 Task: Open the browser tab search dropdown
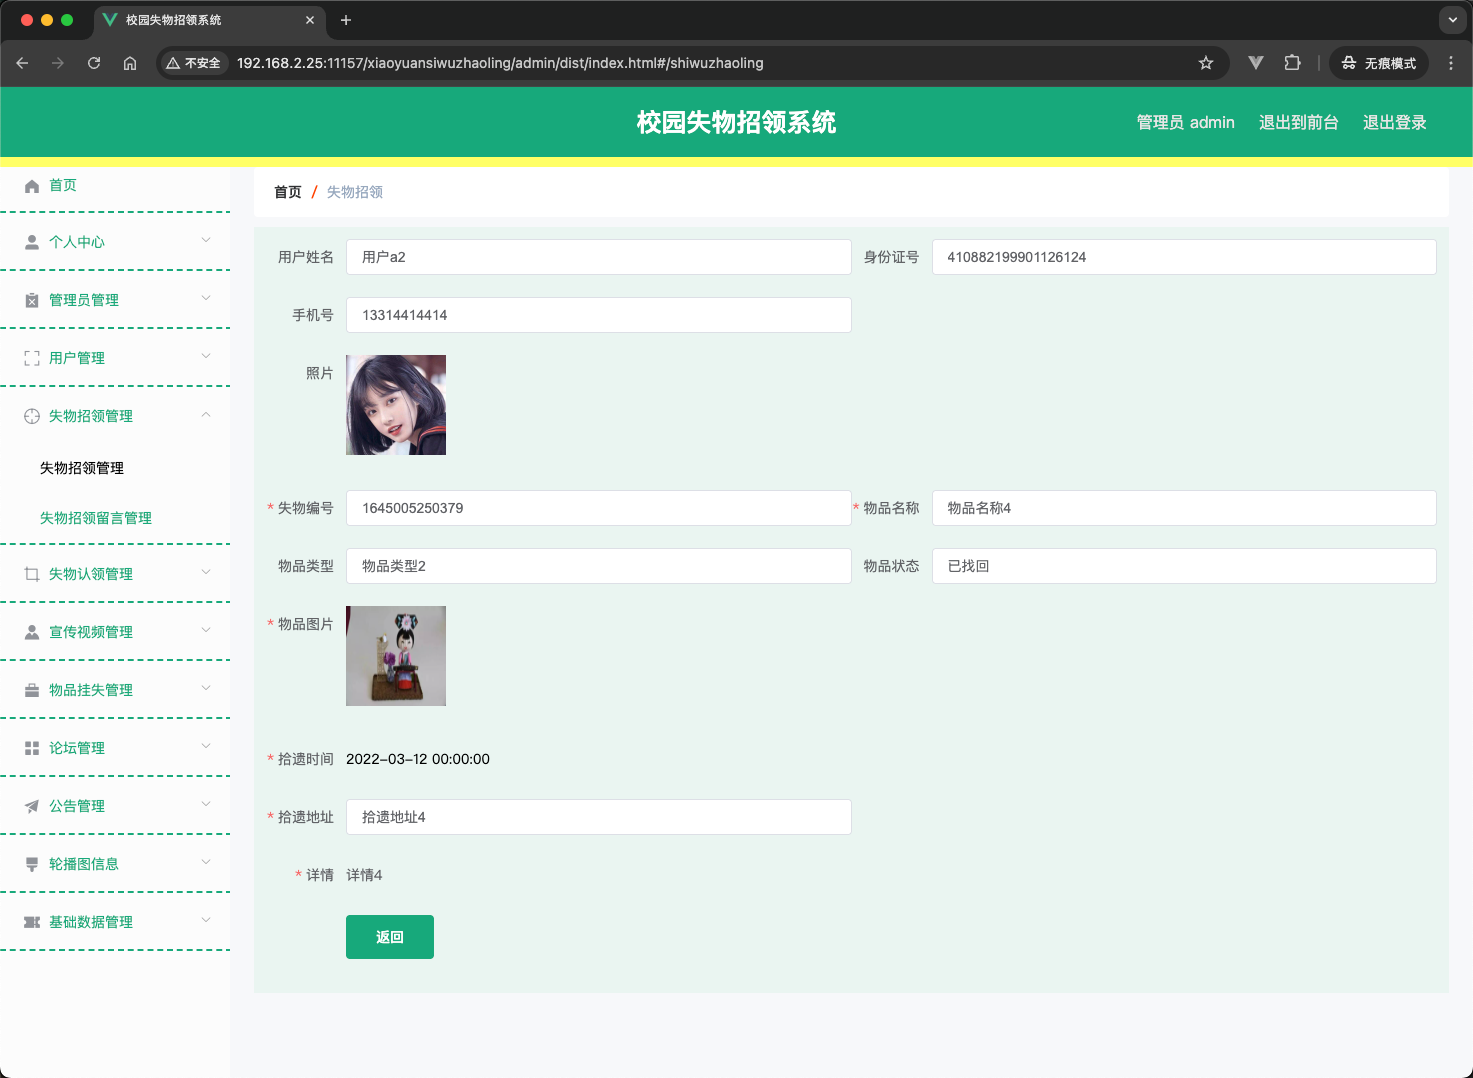pos(1453,20)
